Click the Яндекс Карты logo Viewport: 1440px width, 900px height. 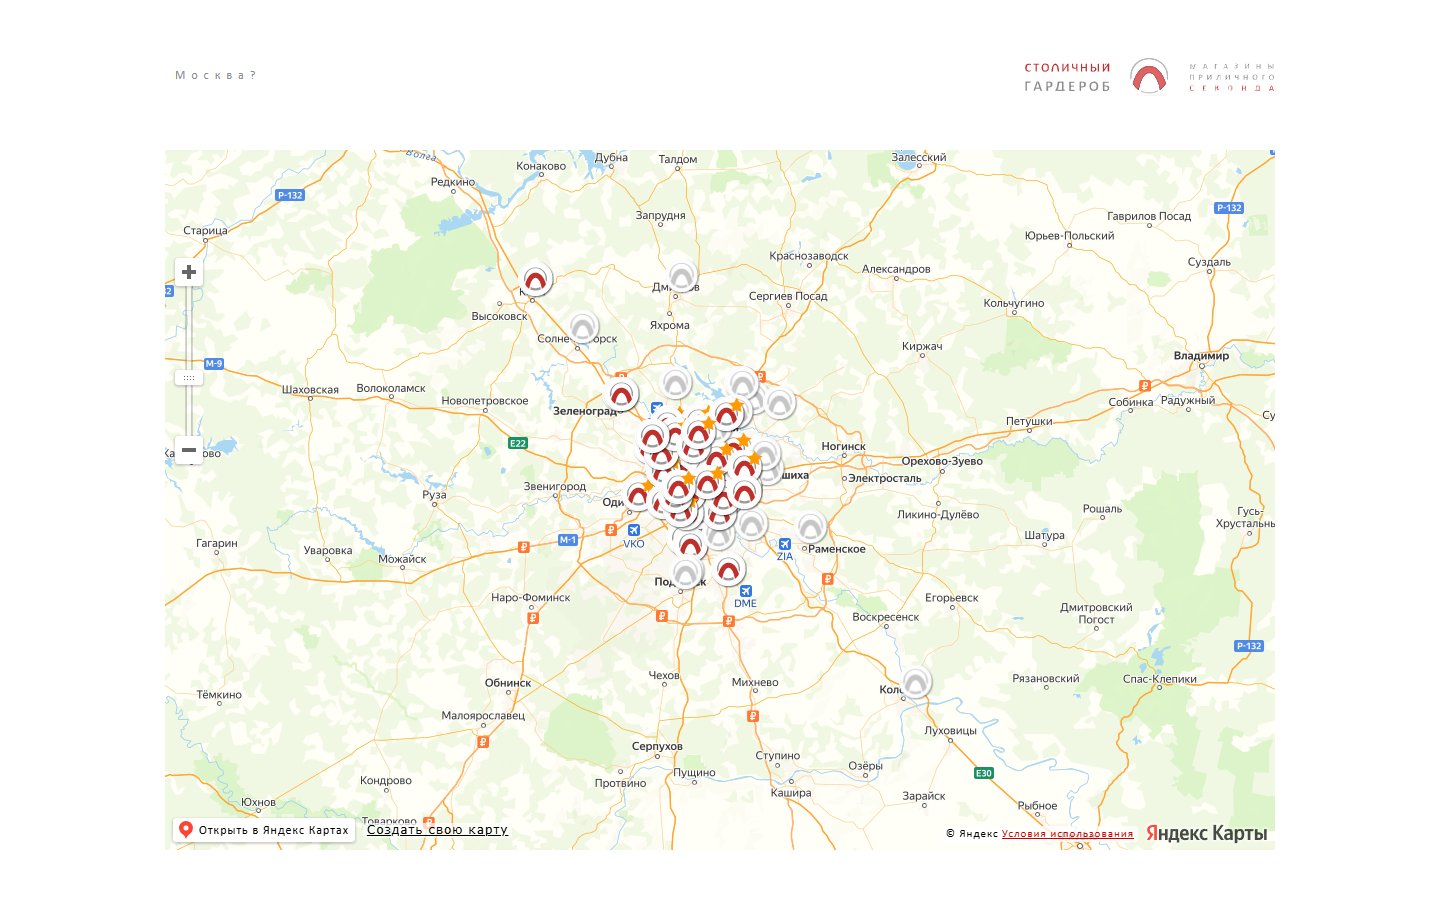[x=1206, y=833]
